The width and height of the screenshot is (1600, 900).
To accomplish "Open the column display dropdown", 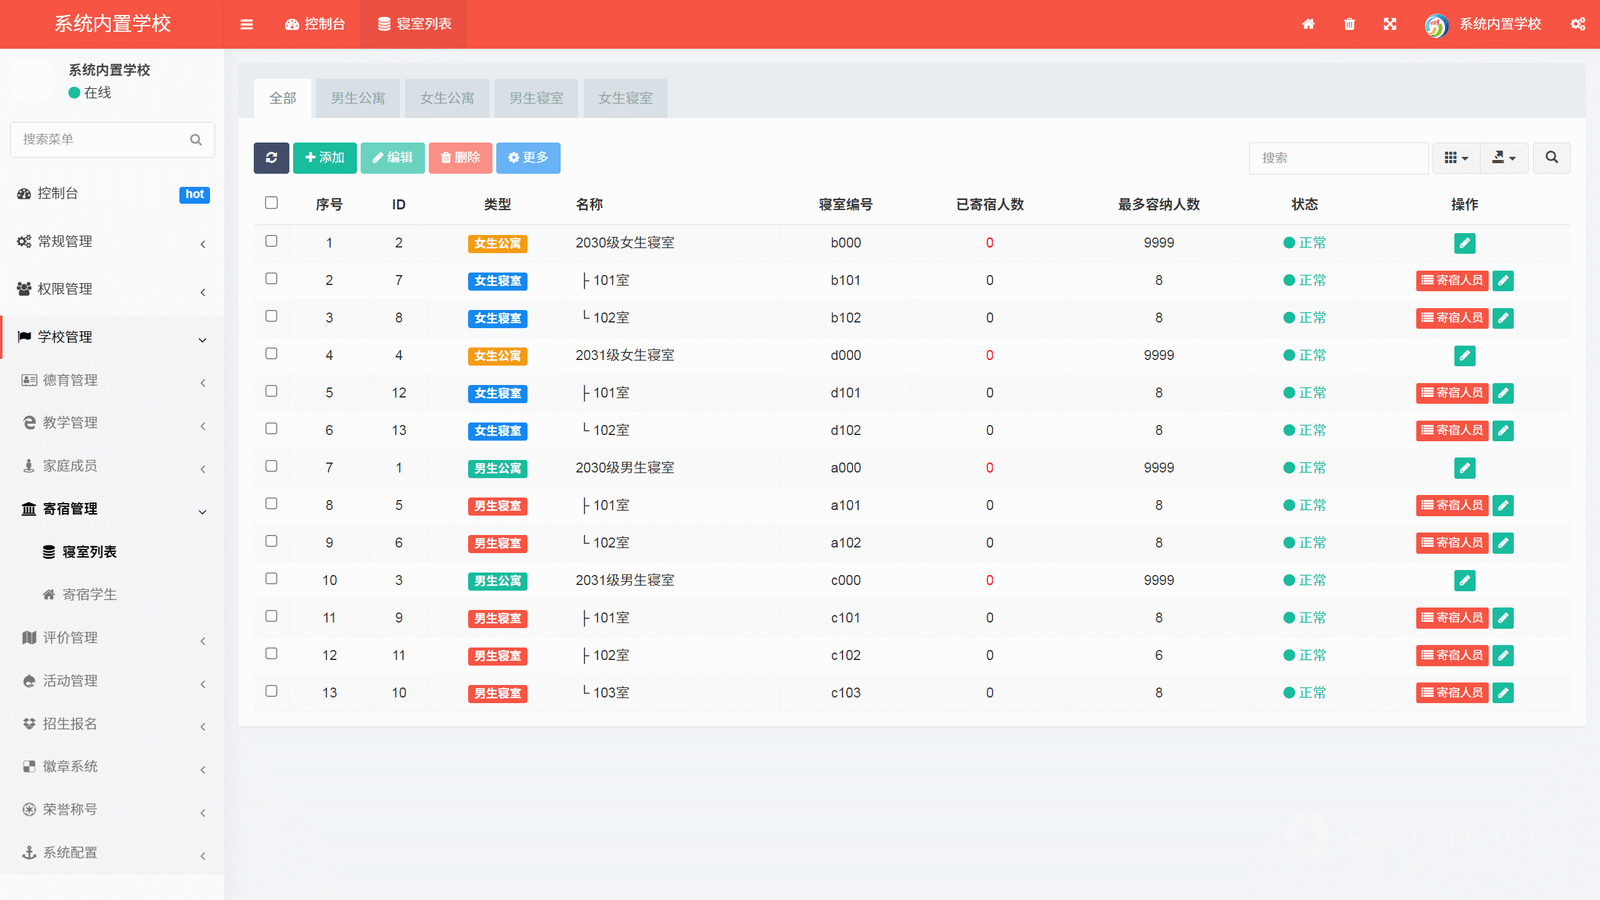I will tap(1456, 158).
